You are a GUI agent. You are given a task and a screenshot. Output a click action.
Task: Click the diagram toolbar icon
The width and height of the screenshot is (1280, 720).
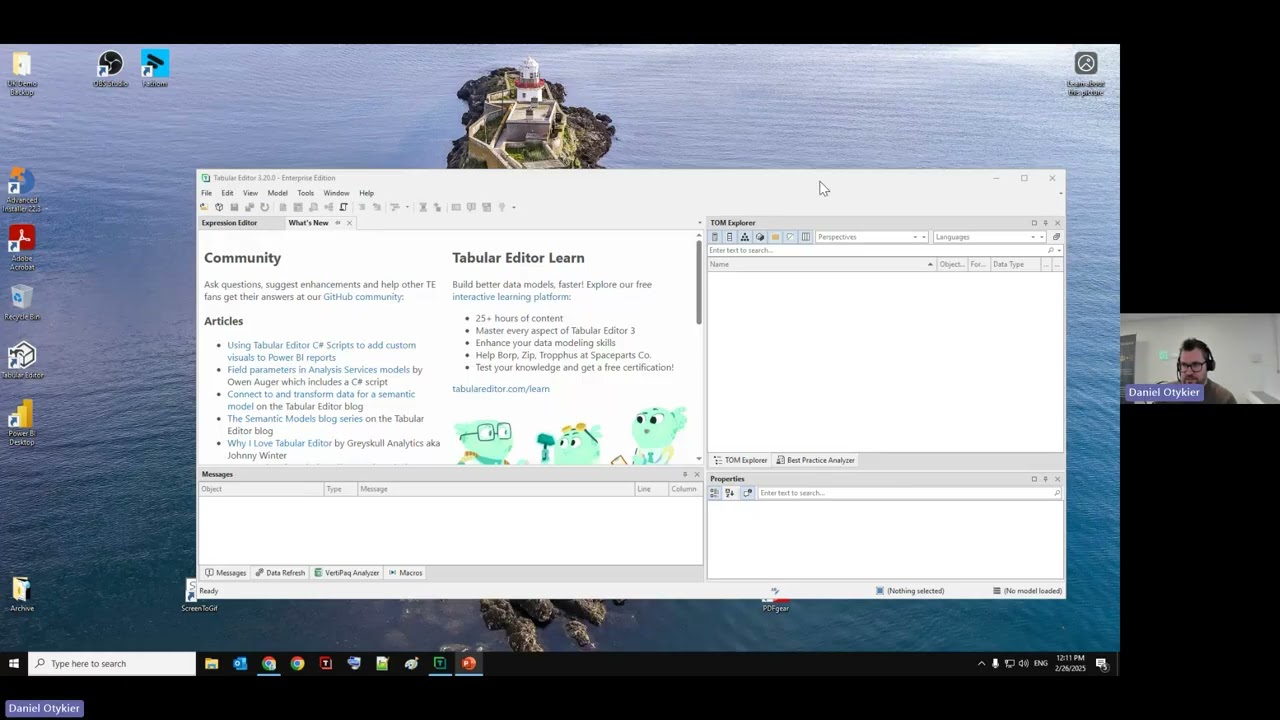point(329,207)
